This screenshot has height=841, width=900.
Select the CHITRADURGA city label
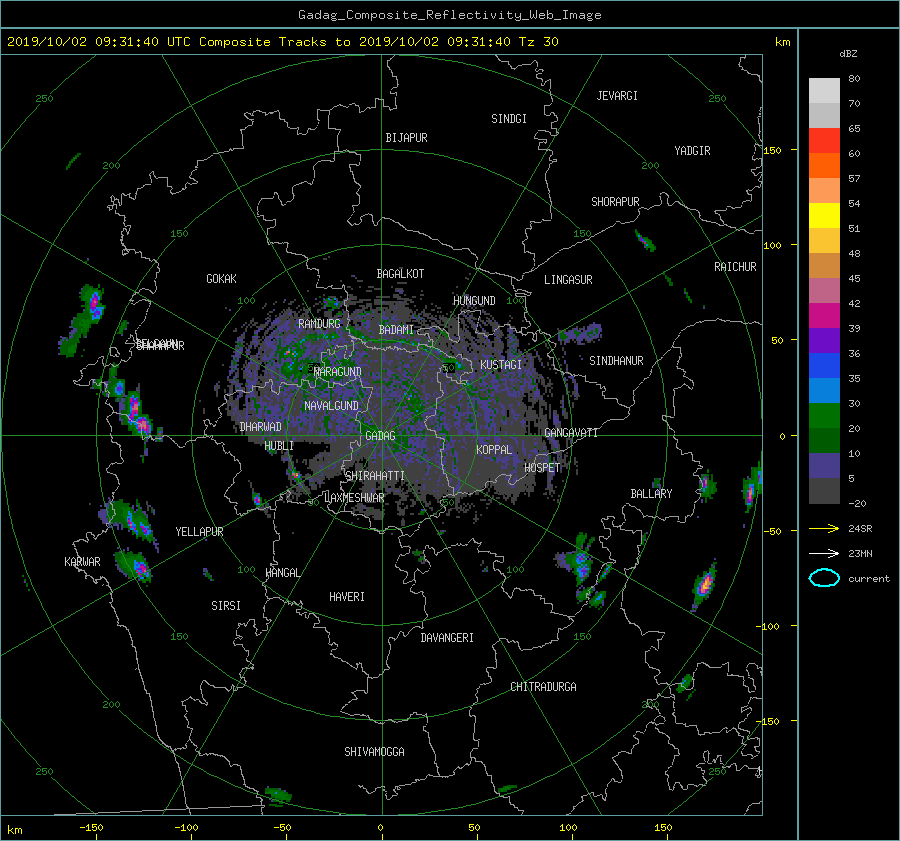point(544,687)
